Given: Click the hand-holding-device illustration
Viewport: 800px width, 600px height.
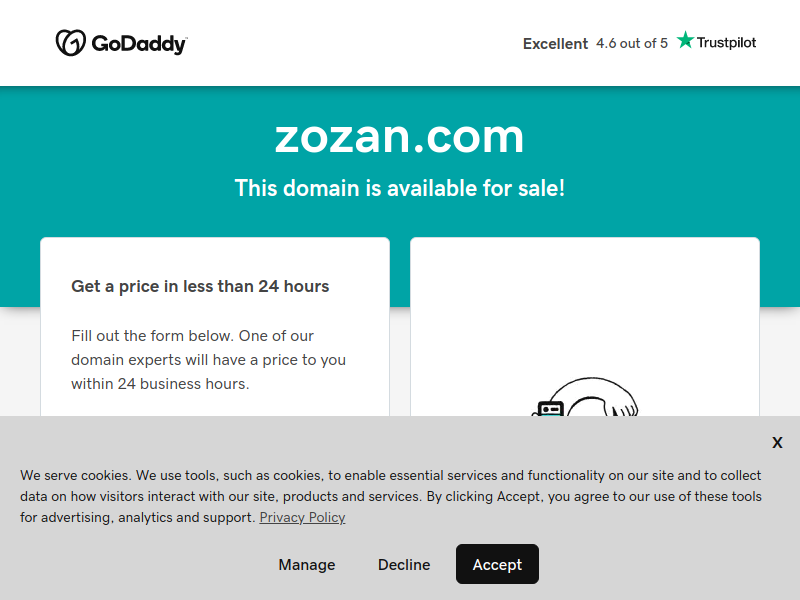Looking at the screenshot, I should click(585, 396).
